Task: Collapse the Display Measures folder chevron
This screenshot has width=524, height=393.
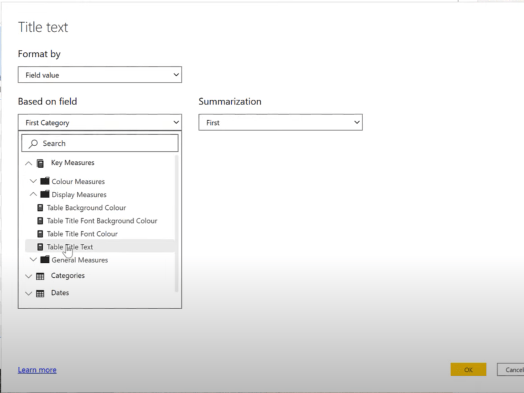Action: point(33,194)
